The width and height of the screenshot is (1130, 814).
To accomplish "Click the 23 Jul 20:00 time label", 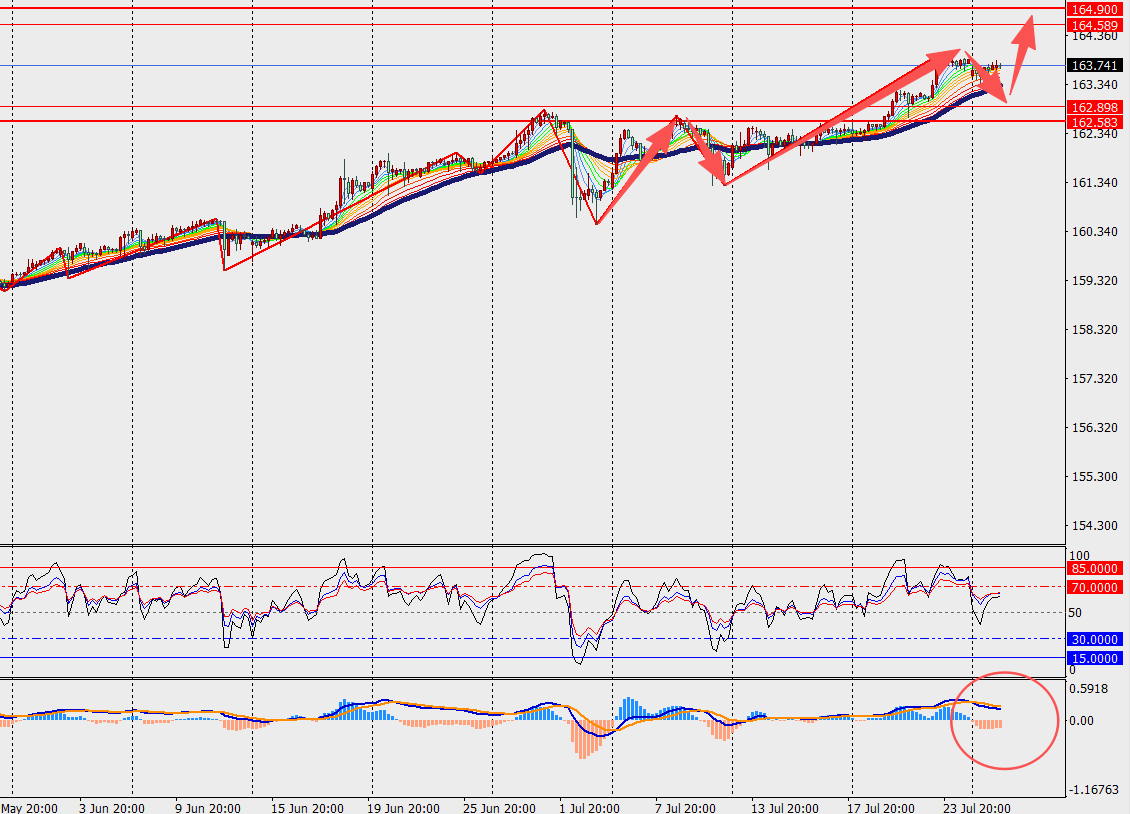I will point(976,808).
